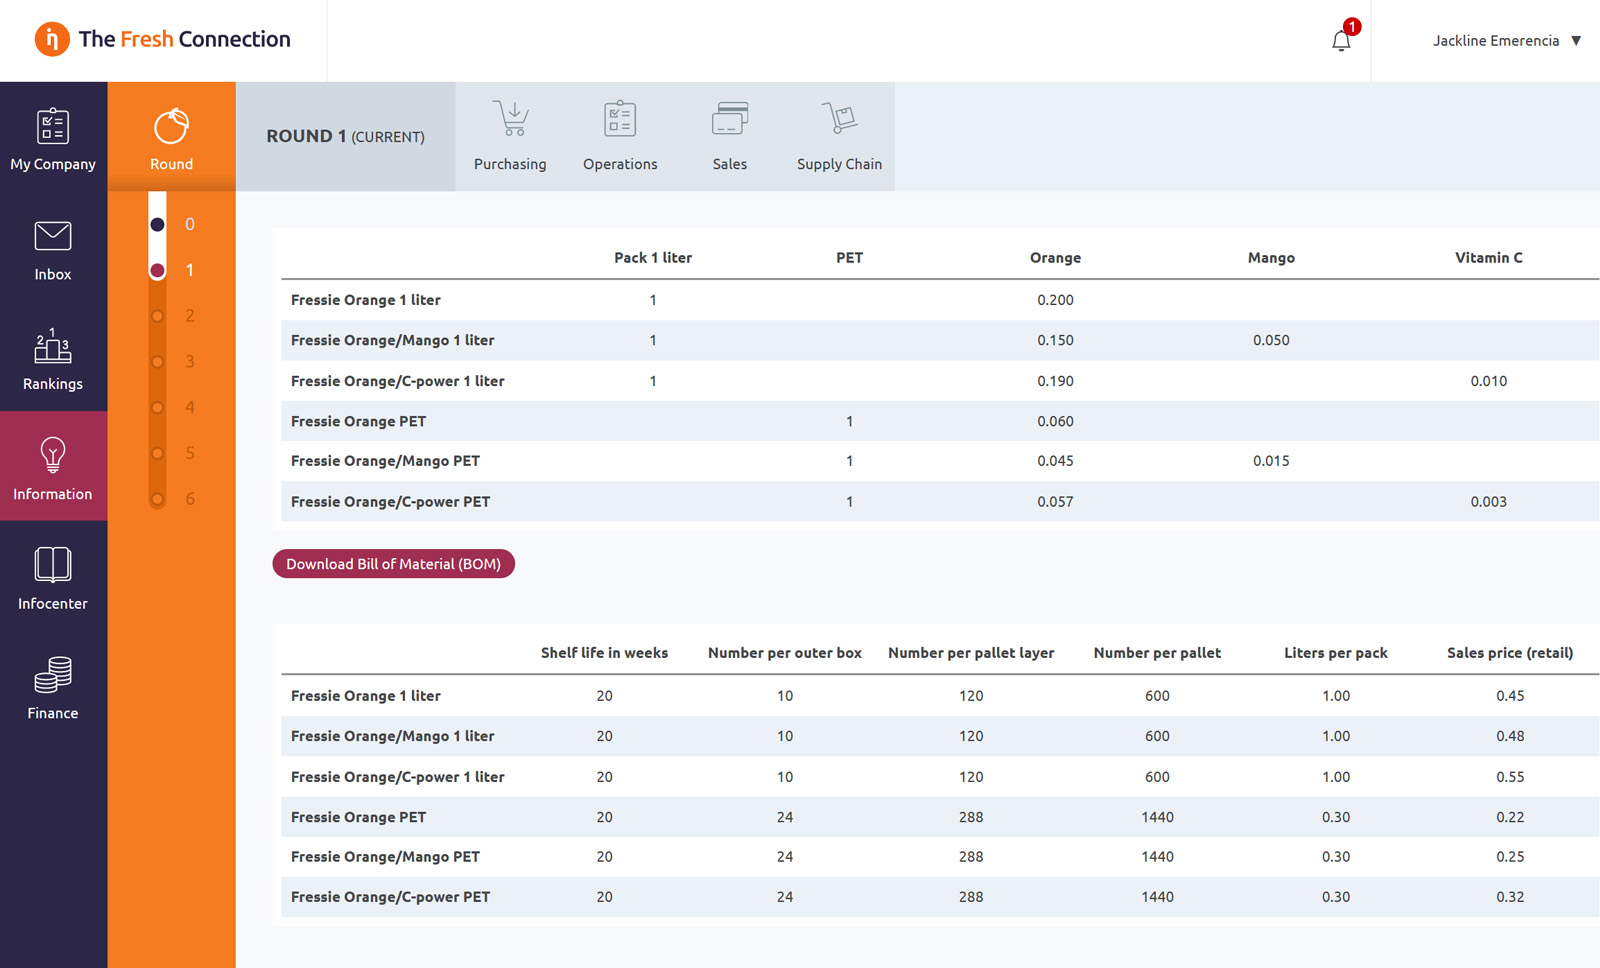
Task: Click the 'Orange' column header
Action: [1055, 258]
